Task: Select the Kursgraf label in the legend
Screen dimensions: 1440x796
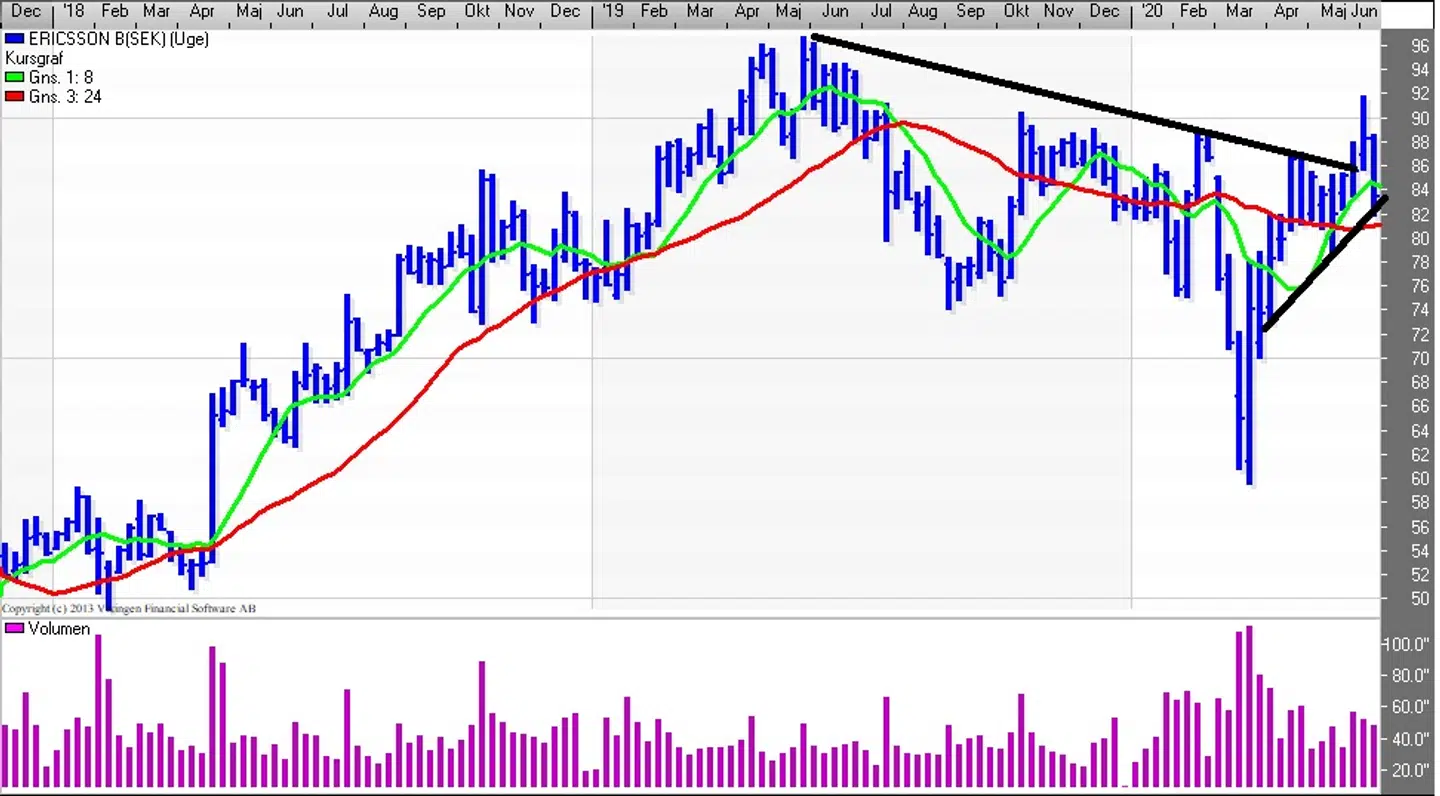Action: pos(35,59)
